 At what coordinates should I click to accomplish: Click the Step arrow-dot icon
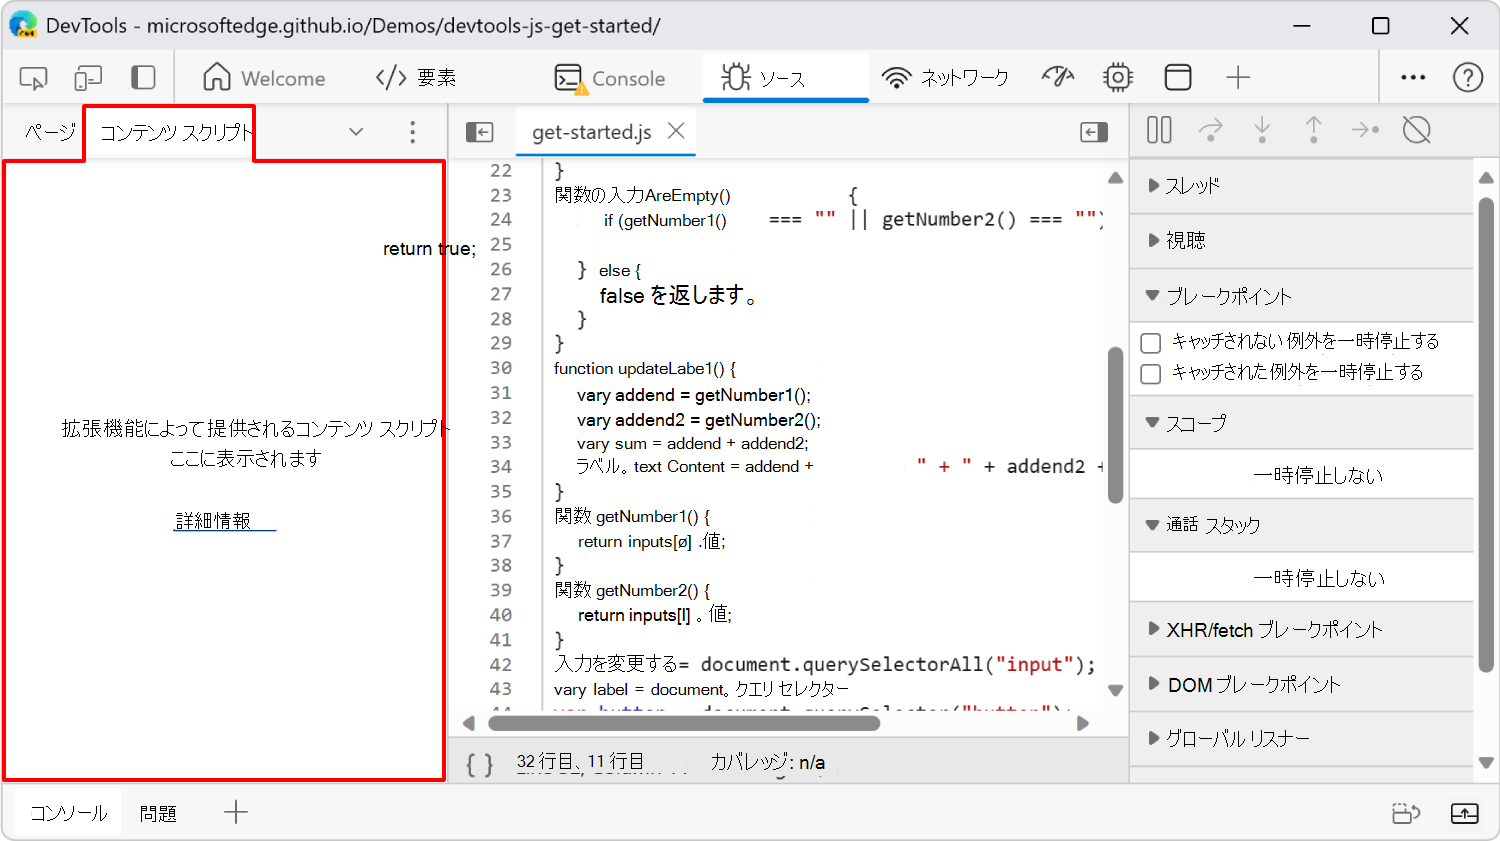coord(1365,130)
